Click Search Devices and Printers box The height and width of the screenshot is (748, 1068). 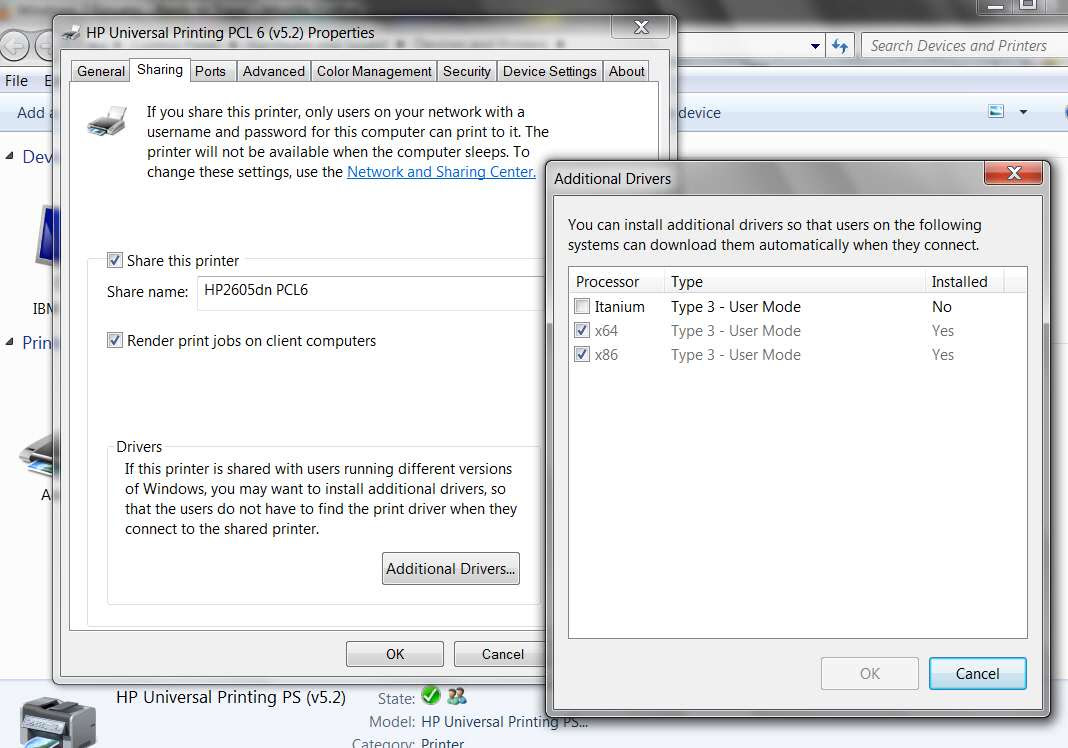coord(964,46)
